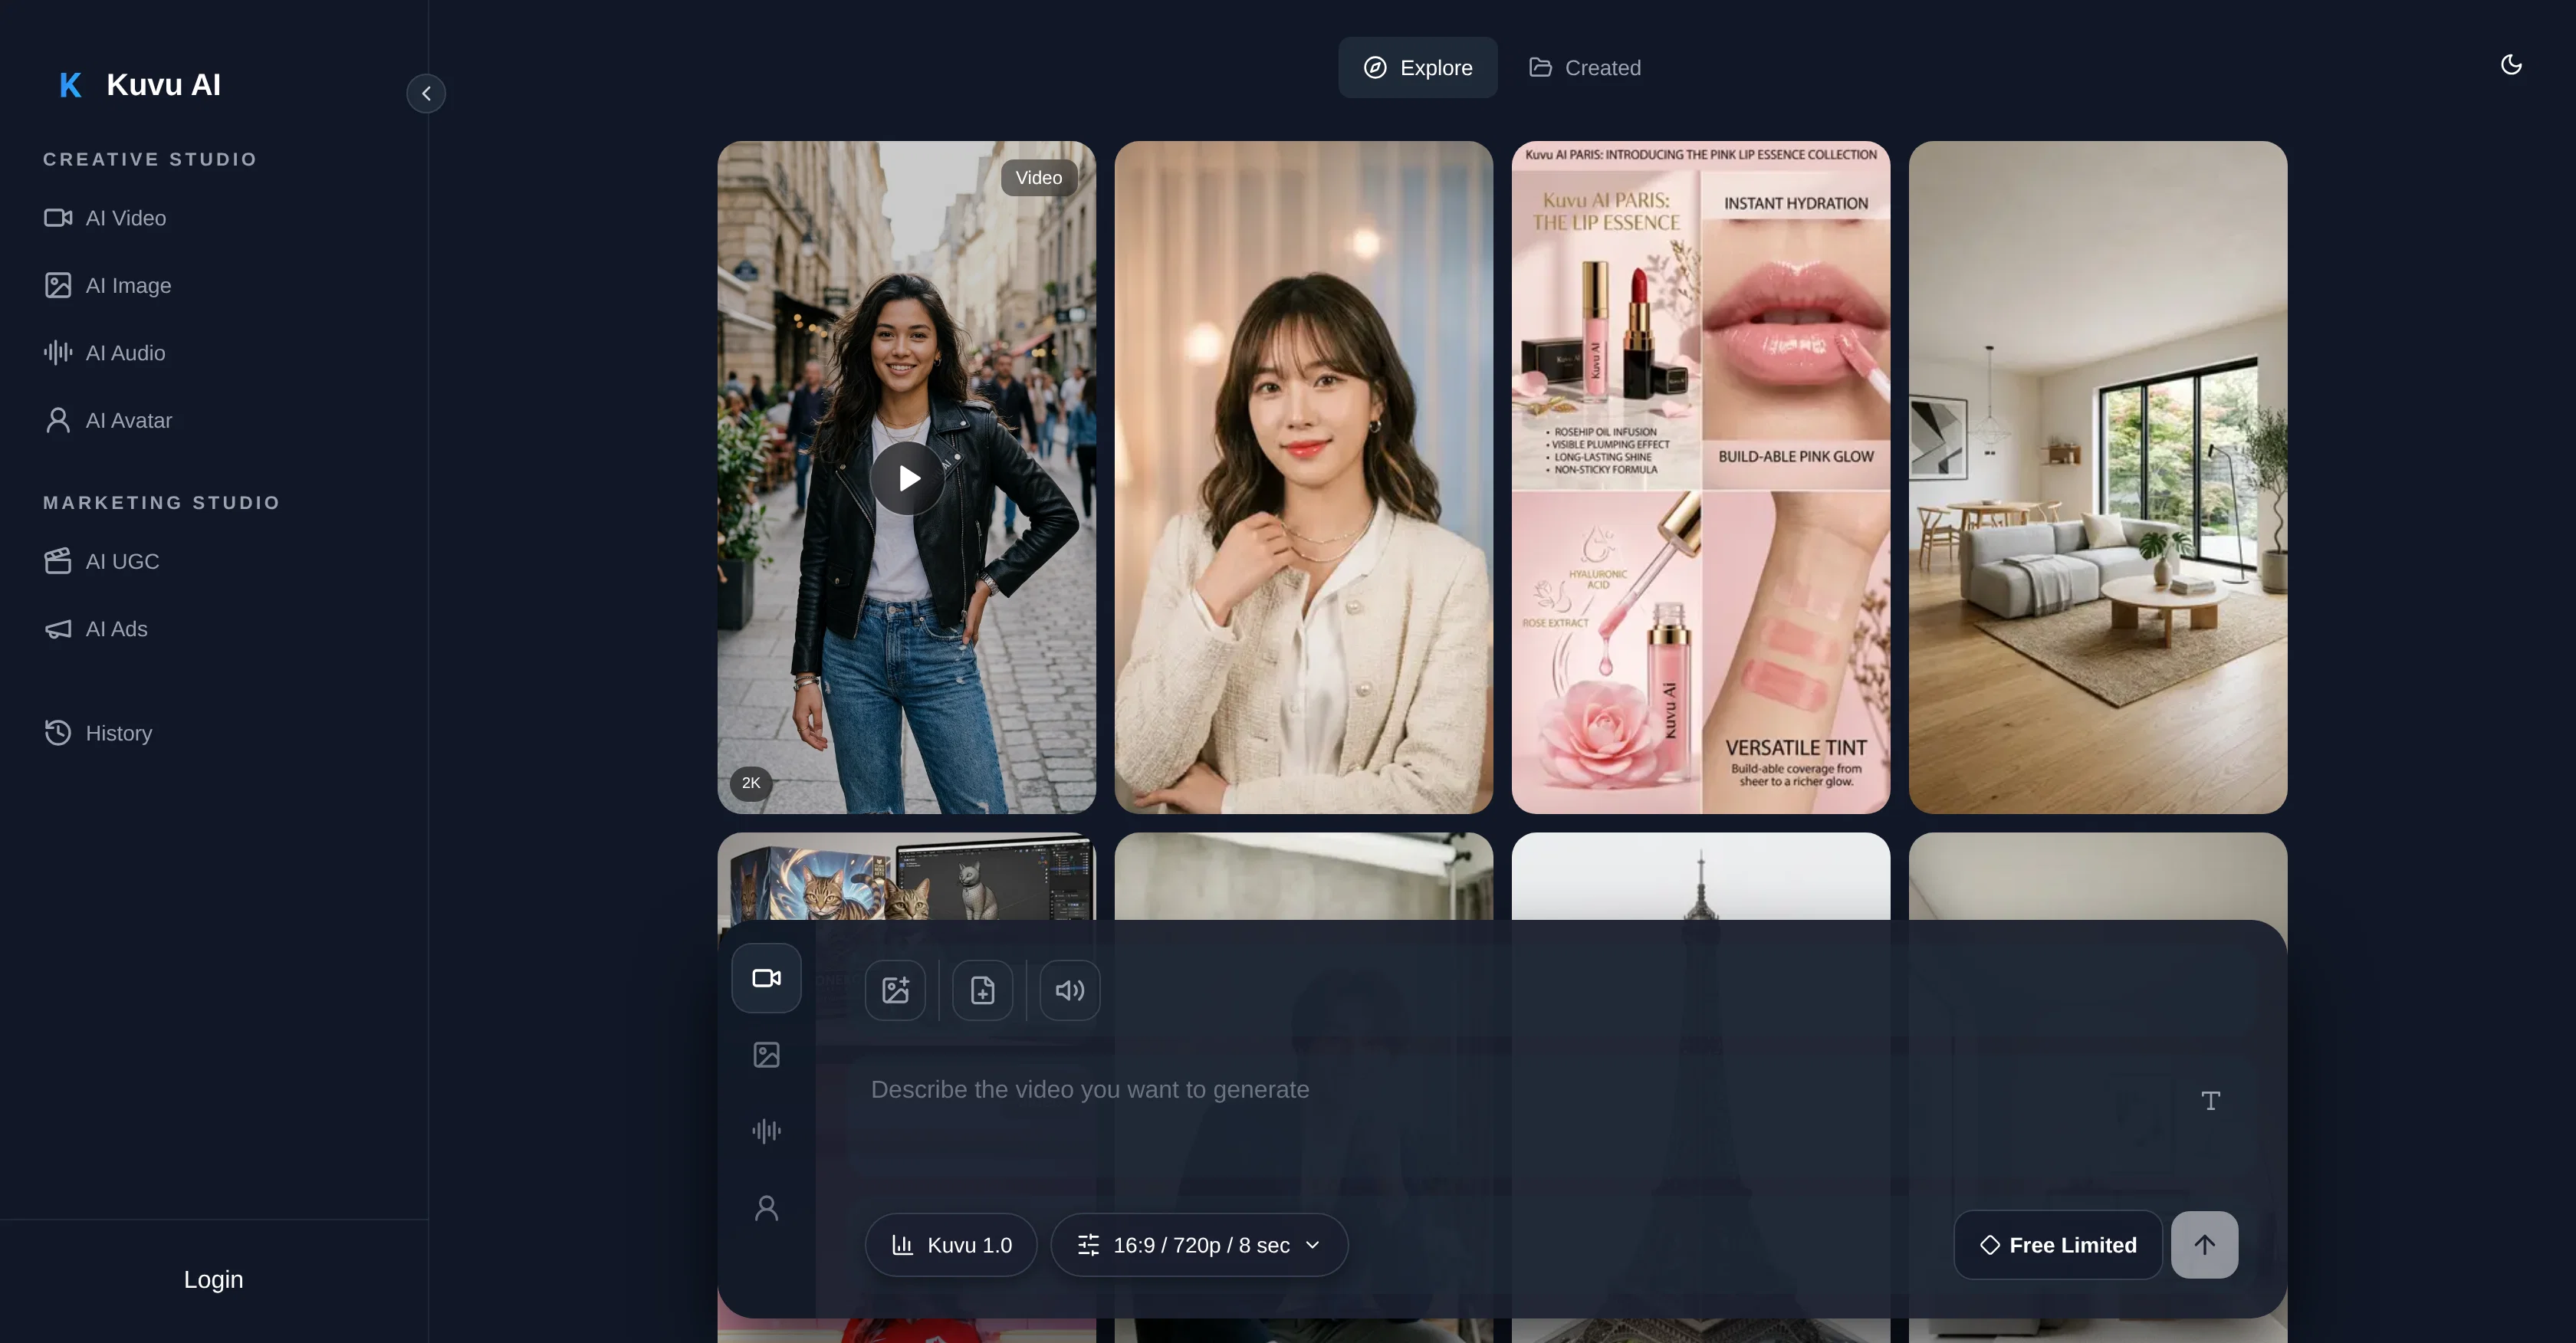Viewport: 2576px width, 1343px height.
Task: Click the CREATIVE STUDIO section heading
Action: click(150, 159)
